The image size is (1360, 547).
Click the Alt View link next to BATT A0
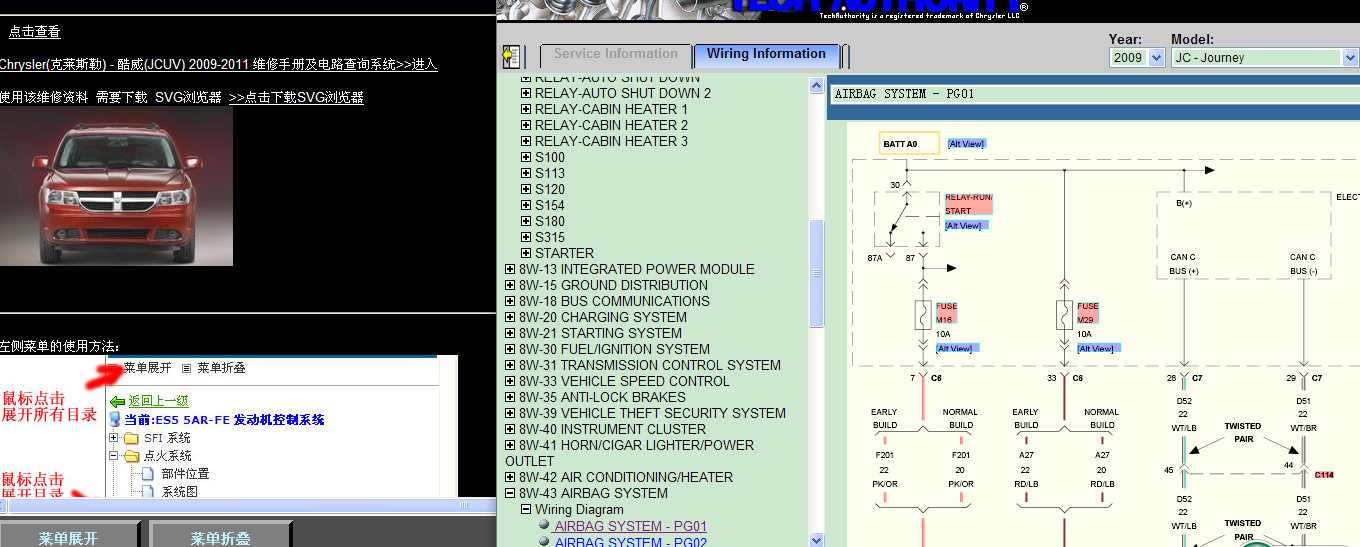(x=966, y=144)
